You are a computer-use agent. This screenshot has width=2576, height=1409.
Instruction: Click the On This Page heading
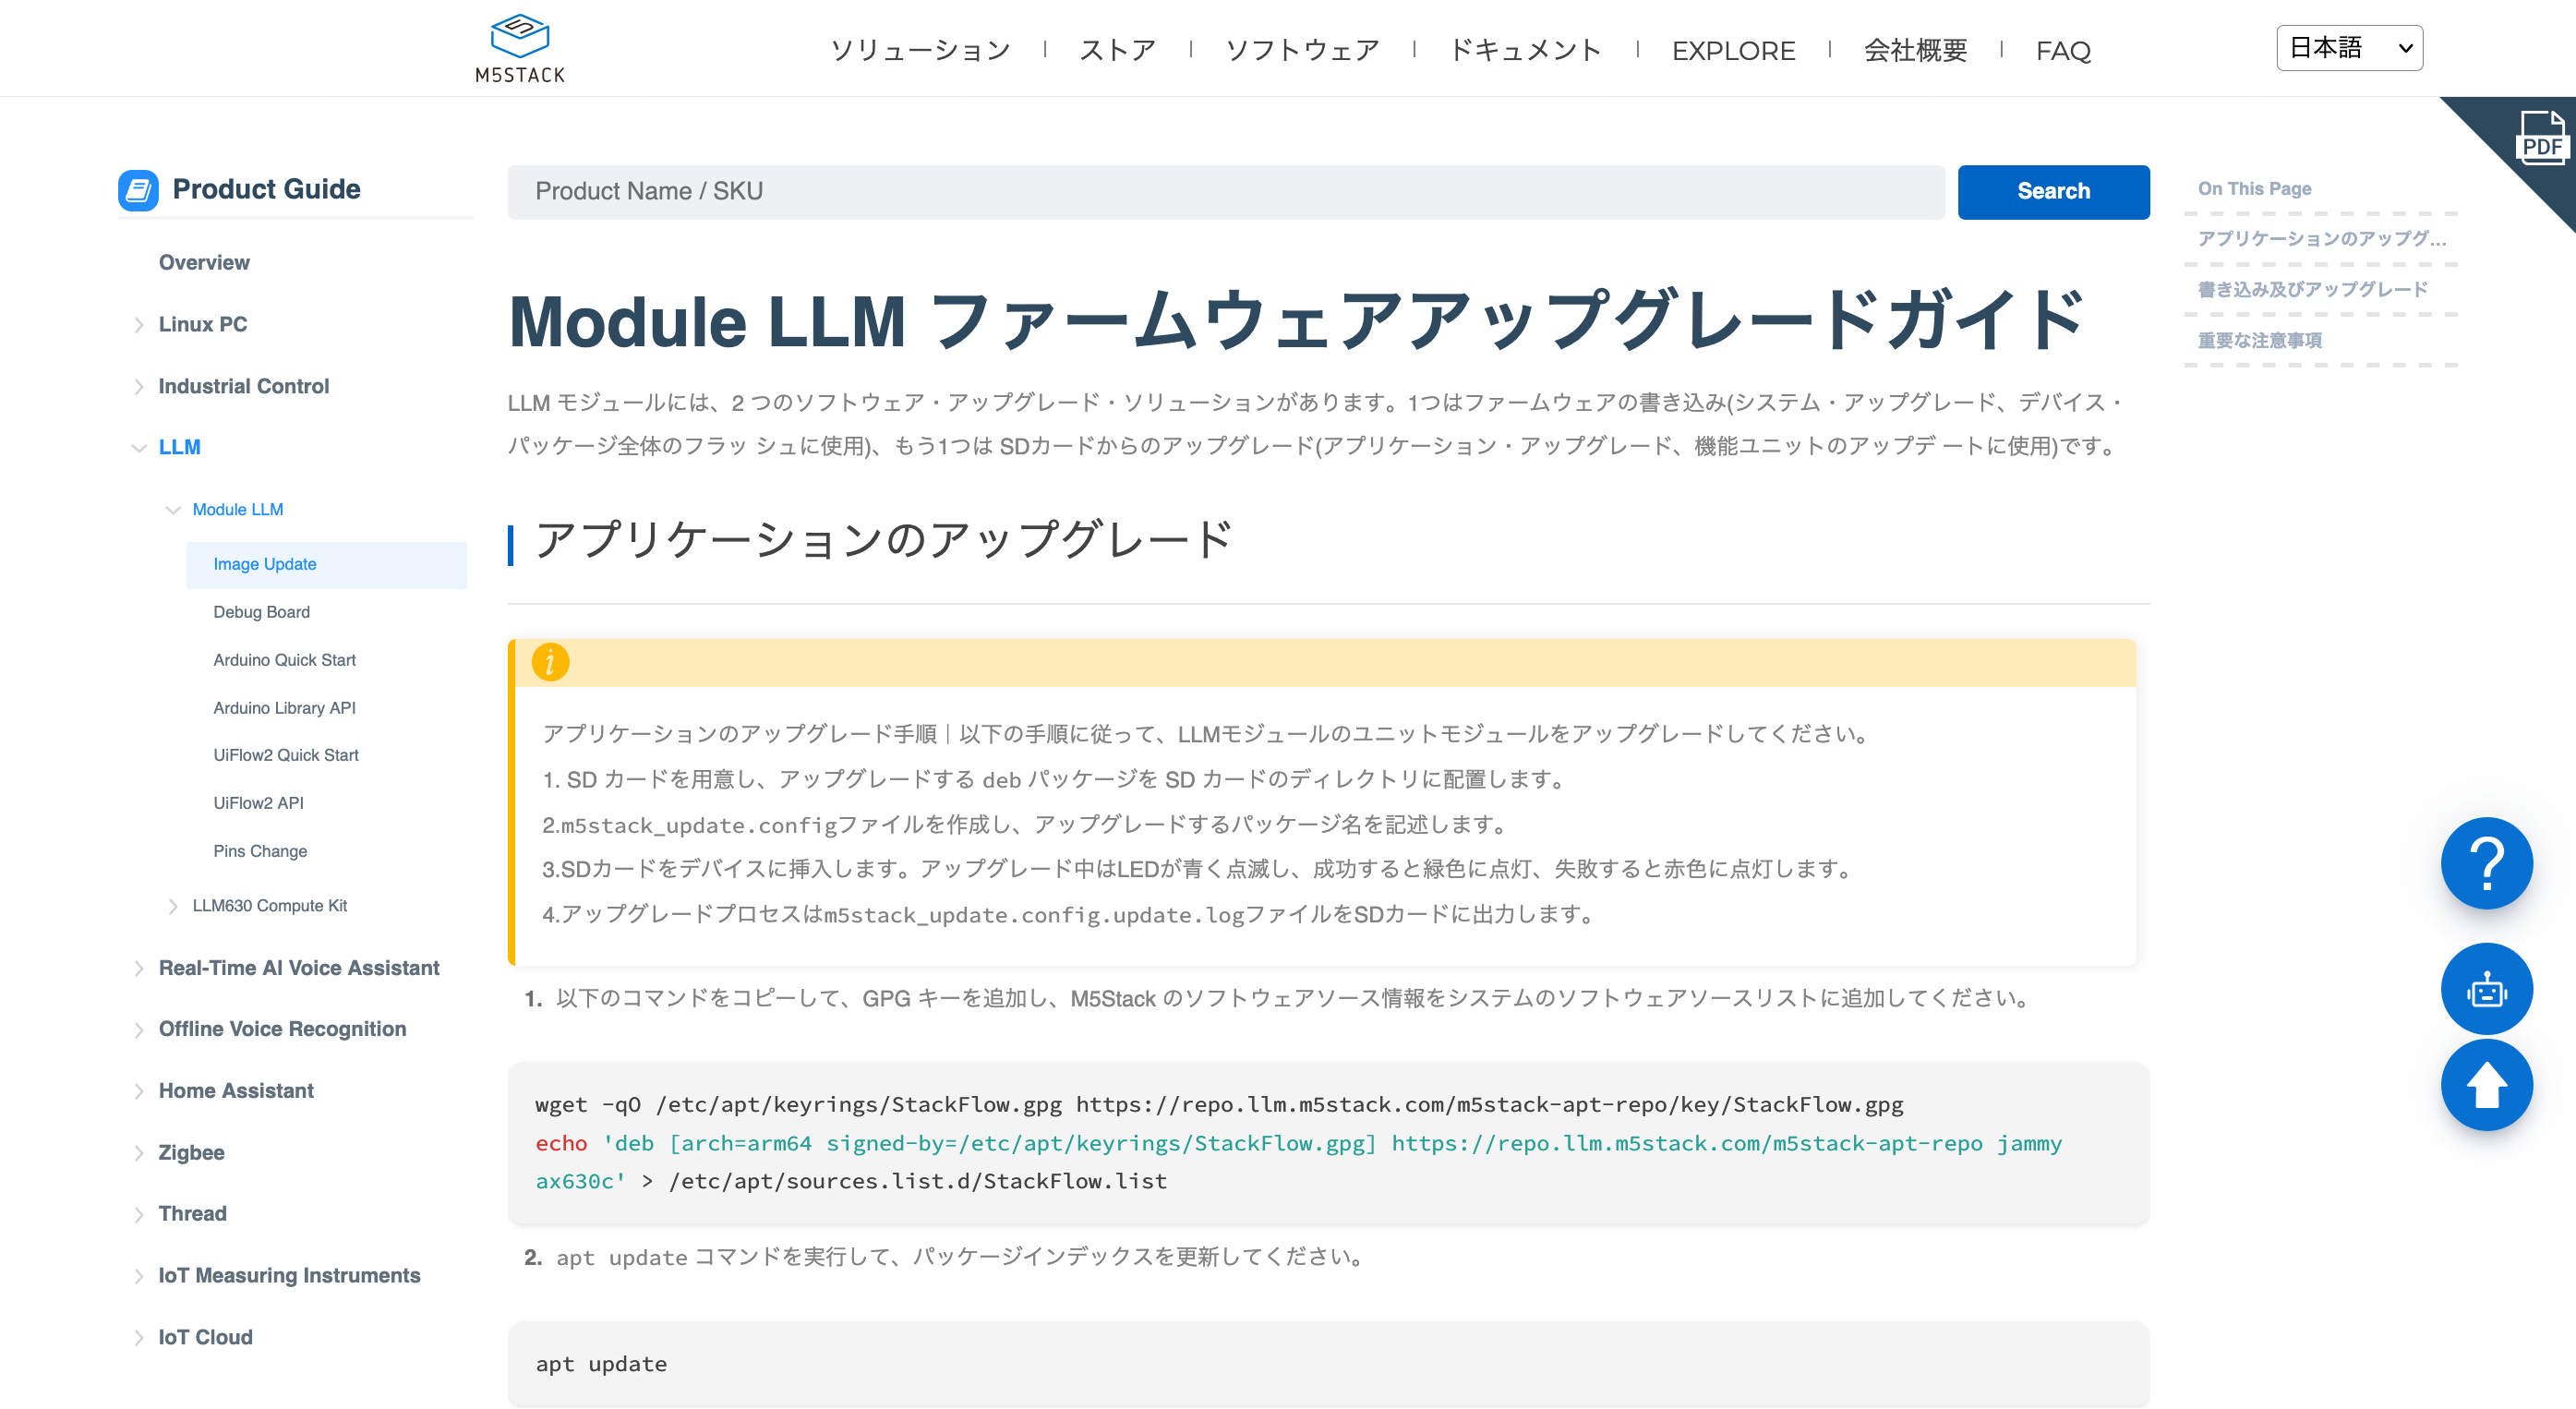(x=2254, y=189)
